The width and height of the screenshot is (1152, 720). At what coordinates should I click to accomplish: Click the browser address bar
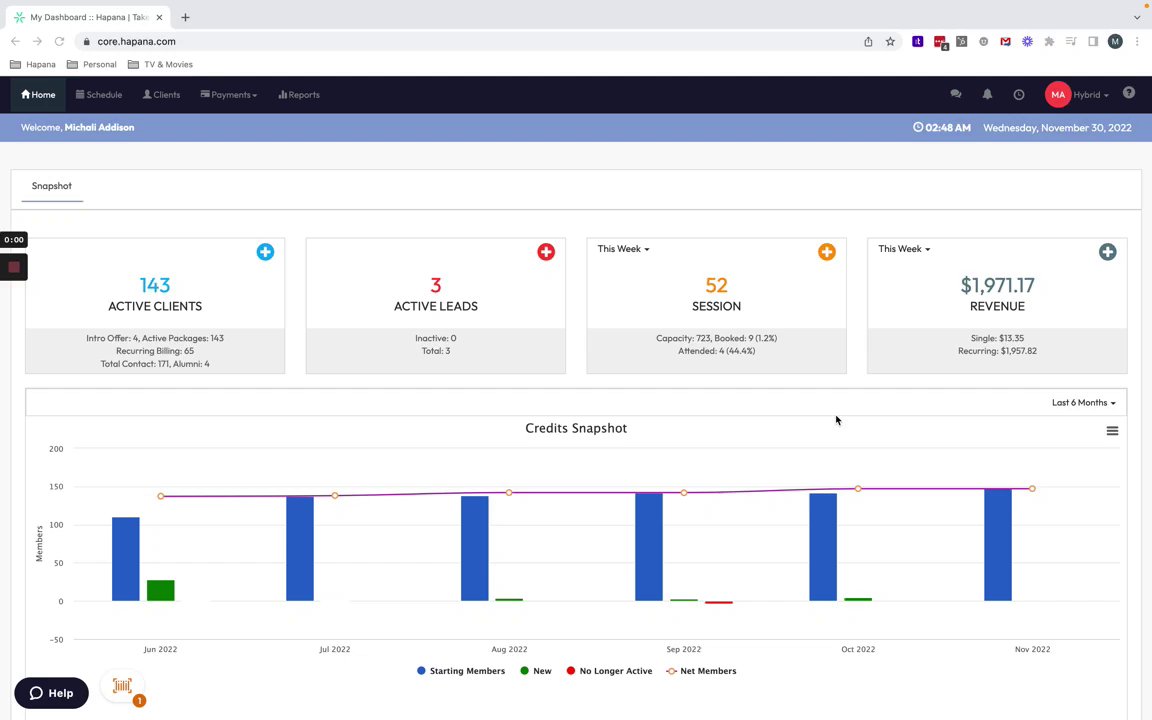tap(470, 42)
